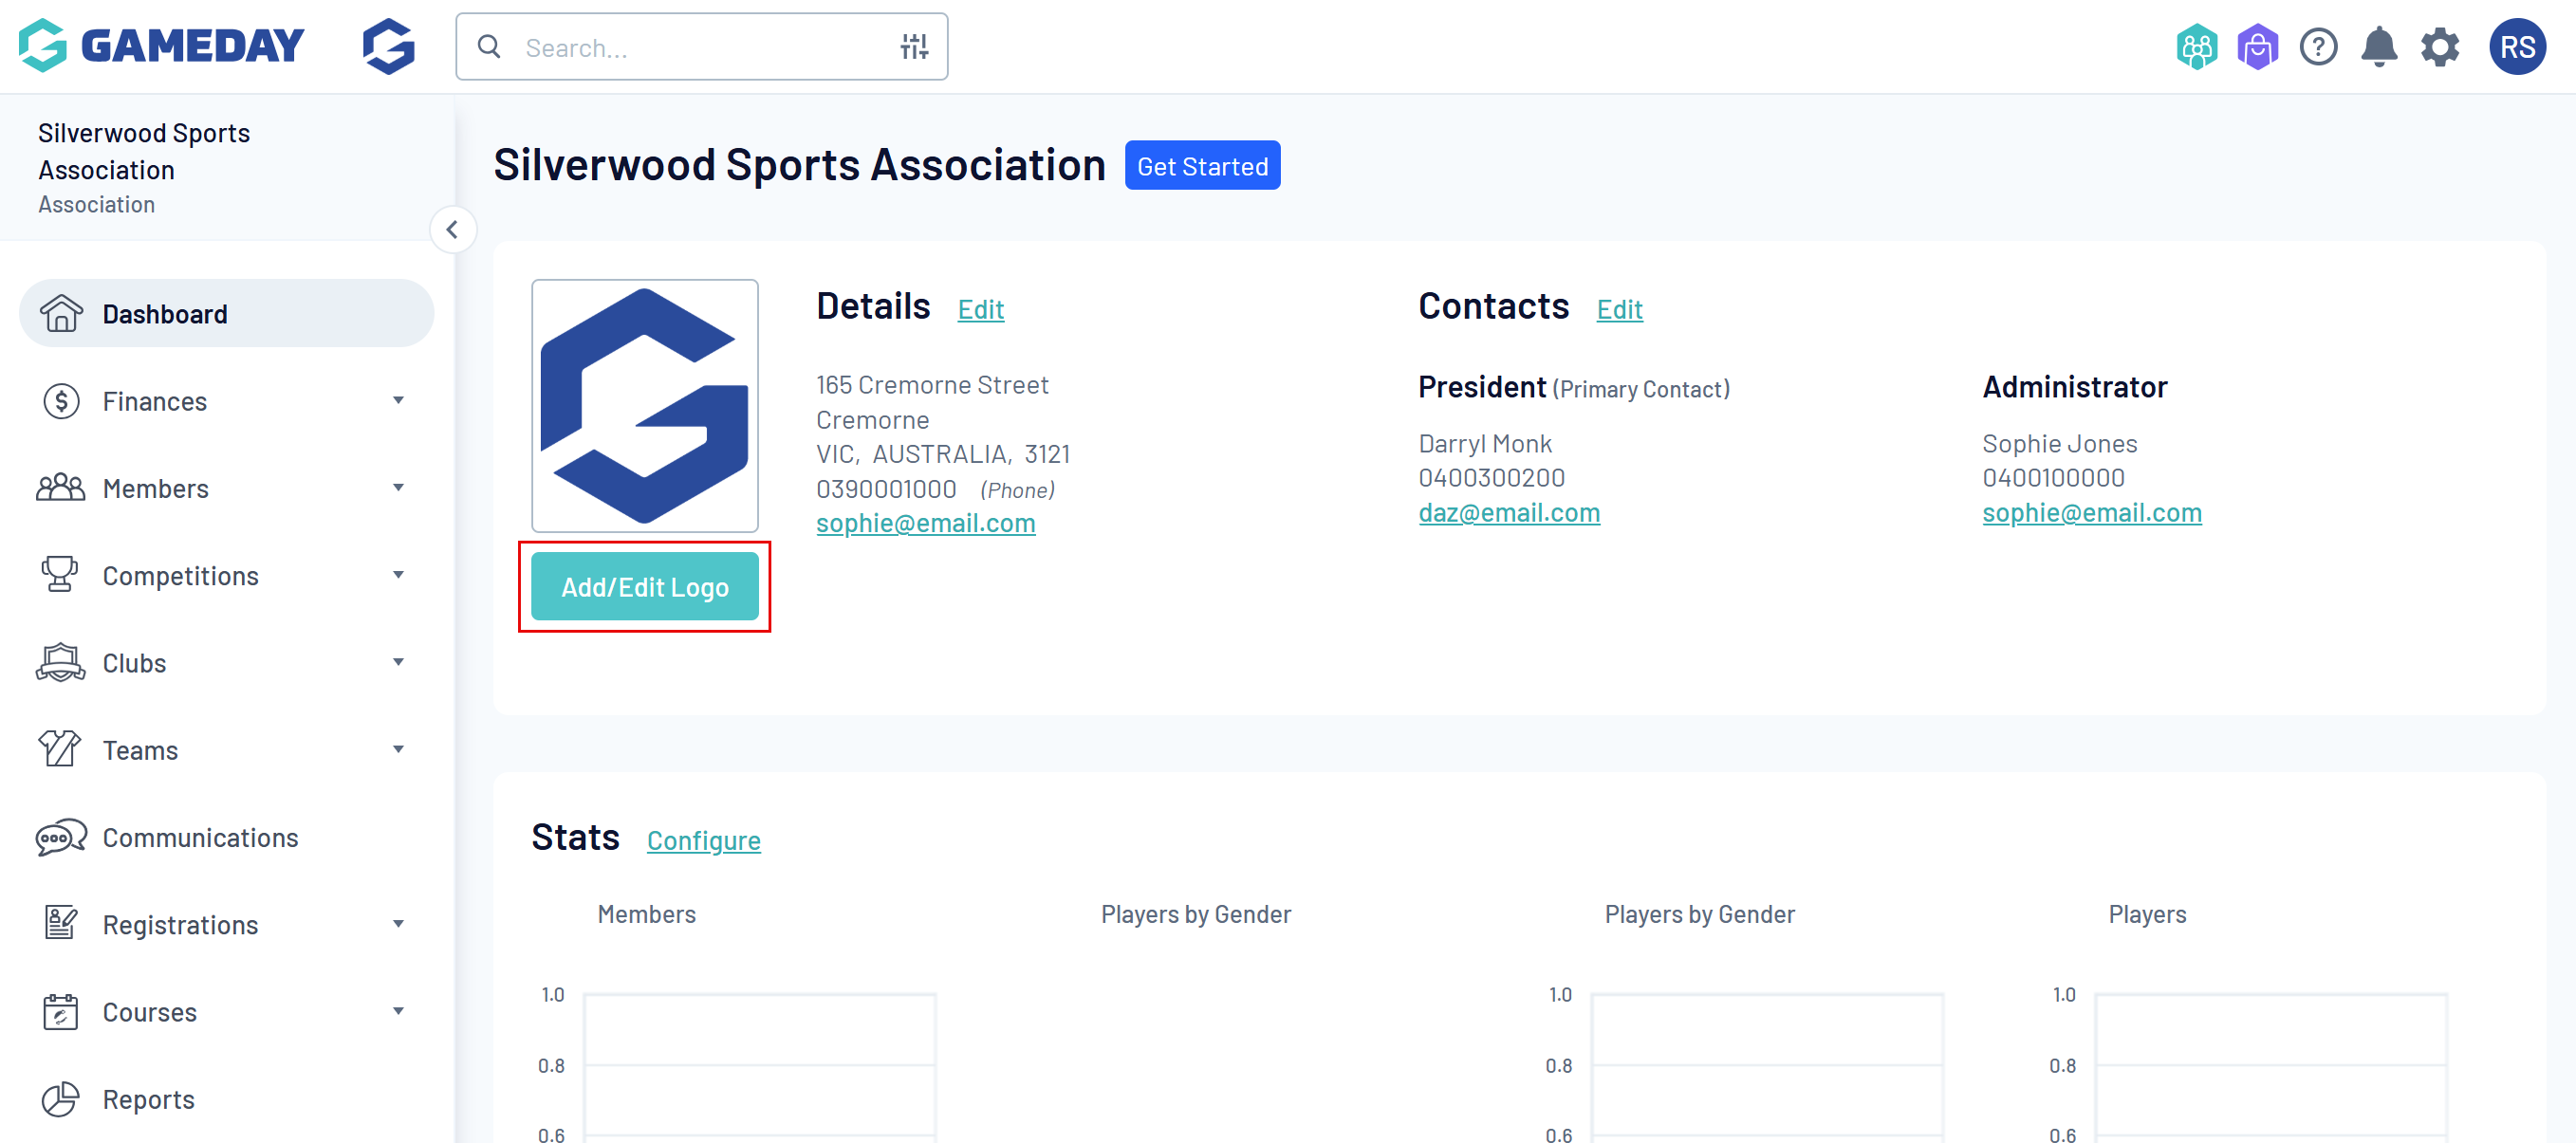Go to Reports in the sidebar
The image size is (2576, 1143).
(x=148, y=1099)
